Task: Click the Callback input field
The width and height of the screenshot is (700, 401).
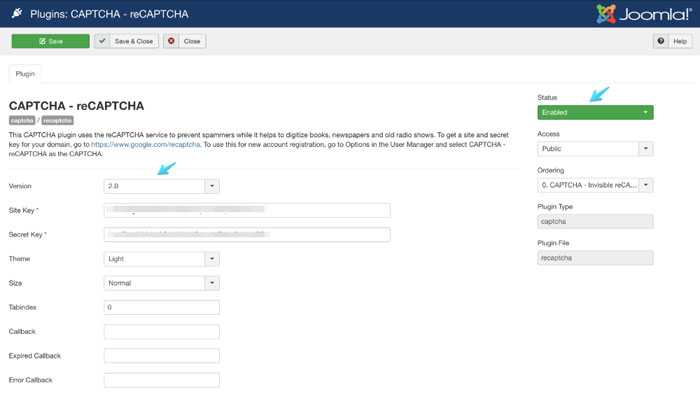Action: pyautogui.click(x=162, y=331)
